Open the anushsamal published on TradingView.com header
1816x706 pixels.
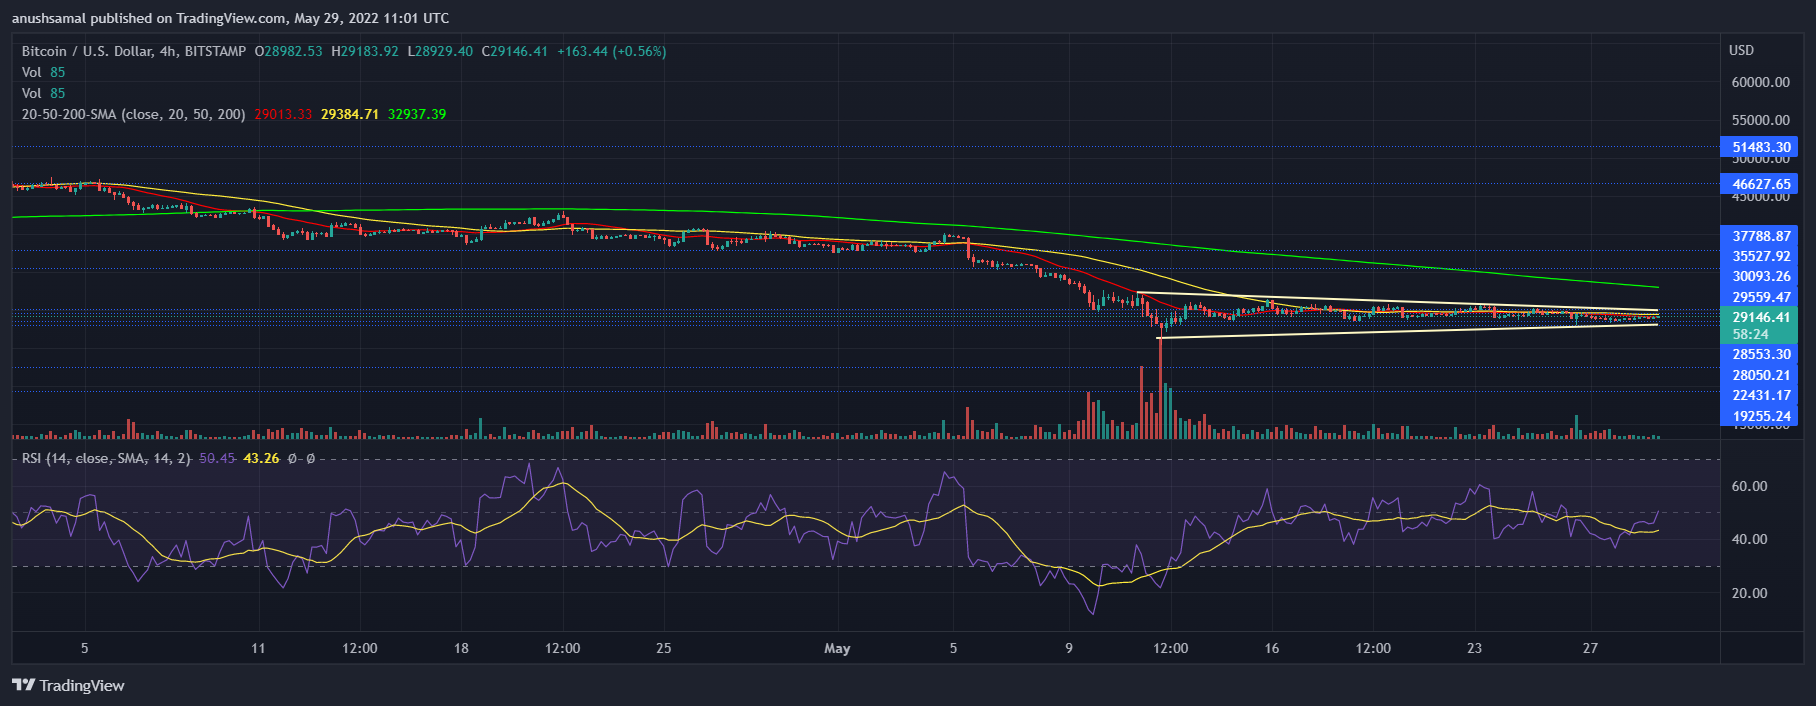pos(230,18)
